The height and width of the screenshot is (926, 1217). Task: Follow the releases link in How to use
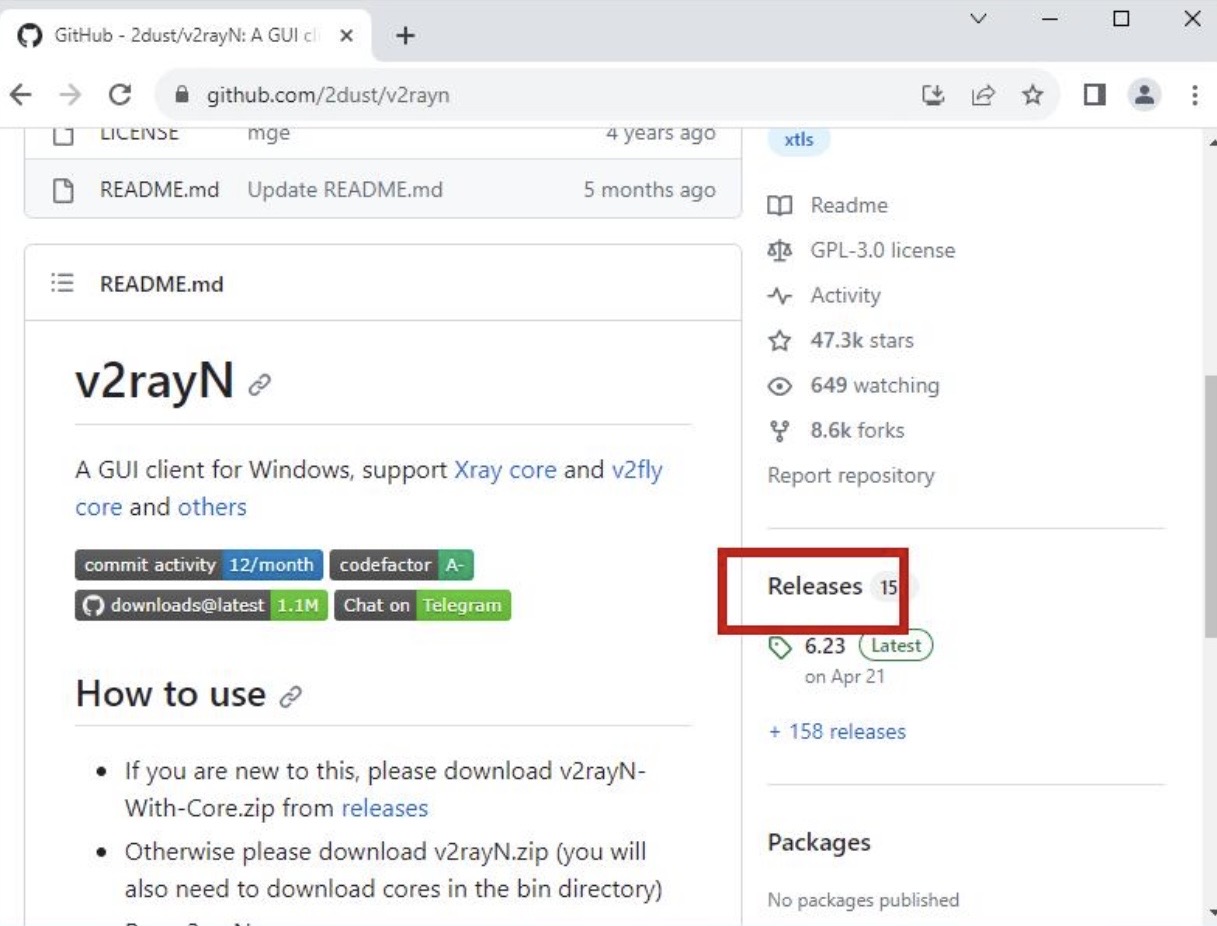[x=385, y=808]
